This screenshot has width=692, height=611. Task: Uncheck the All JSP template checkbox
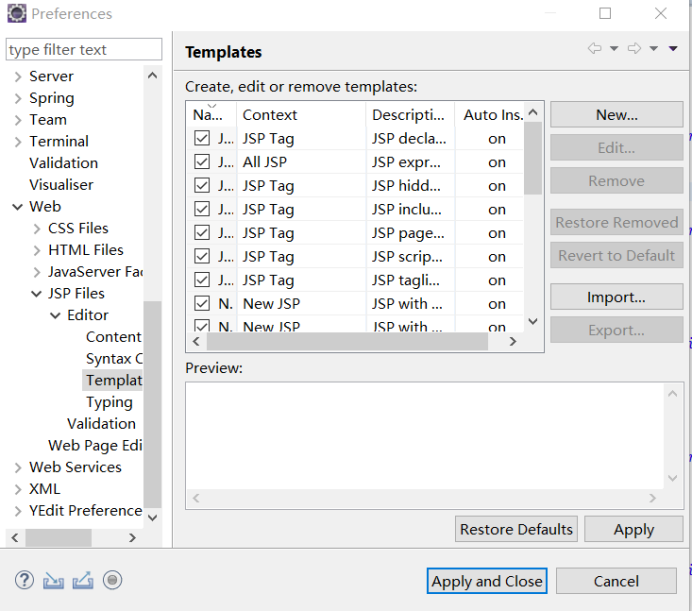202,162
